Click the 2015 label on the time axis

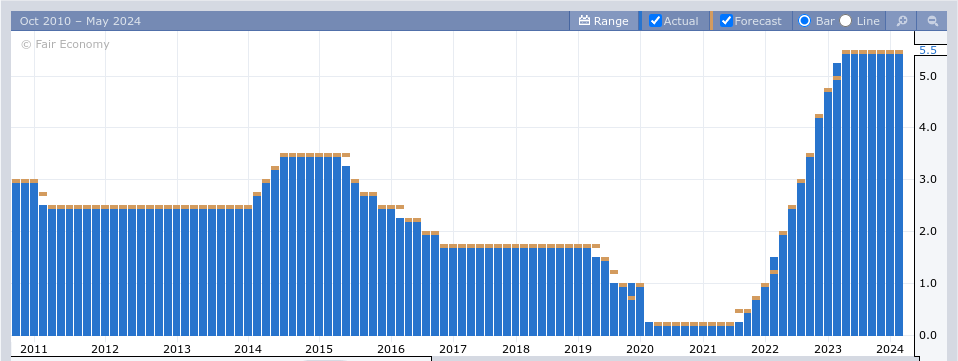[x=318, y=349]
